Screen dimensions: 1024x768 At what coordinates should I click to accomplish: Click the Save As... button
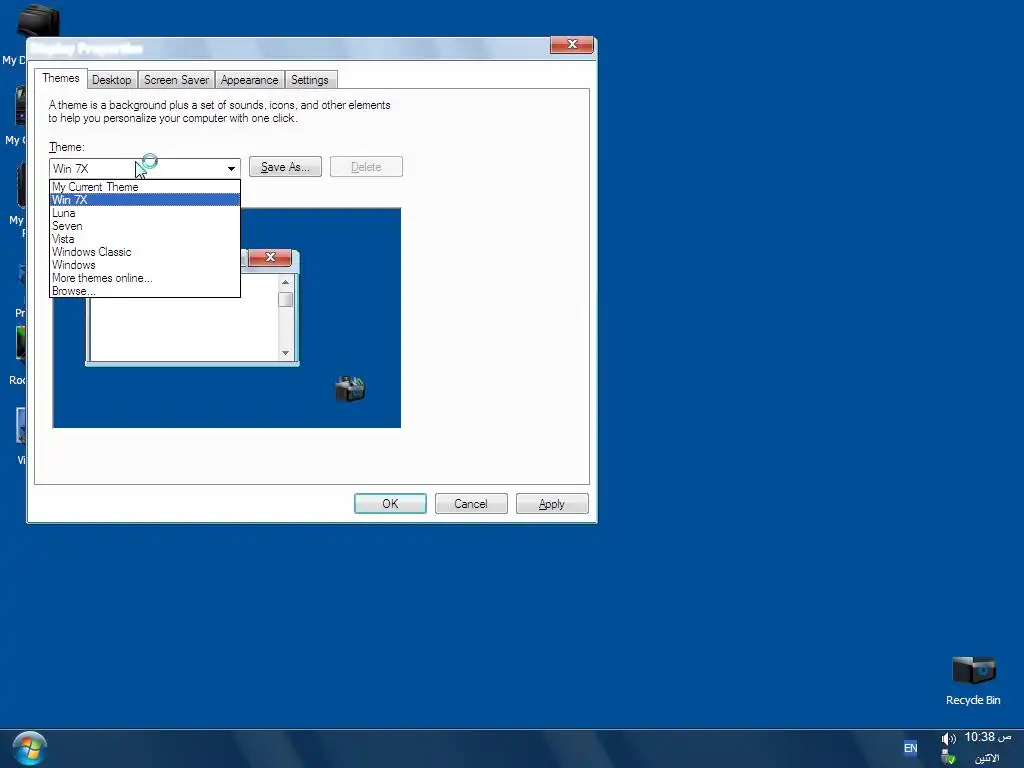(285, 167)
